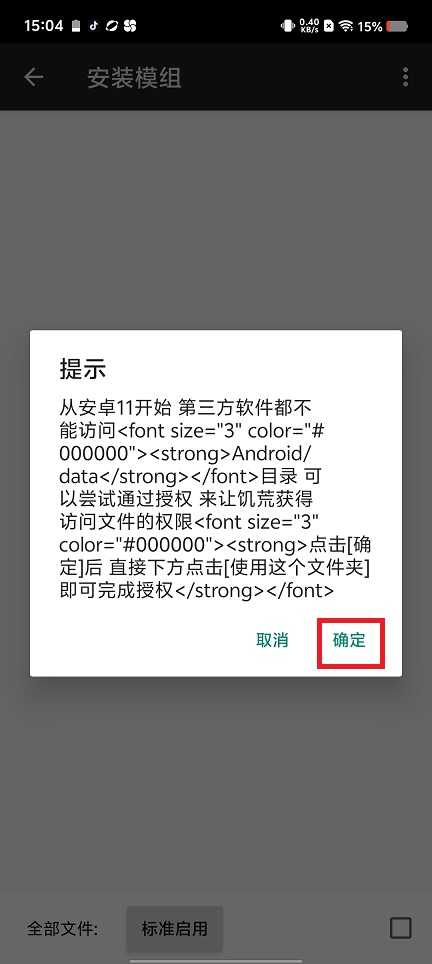Viewport: 432px width, 964px height.
Task: Tap the back arrow beside 安装模组
Action: (x=33, y=77)
